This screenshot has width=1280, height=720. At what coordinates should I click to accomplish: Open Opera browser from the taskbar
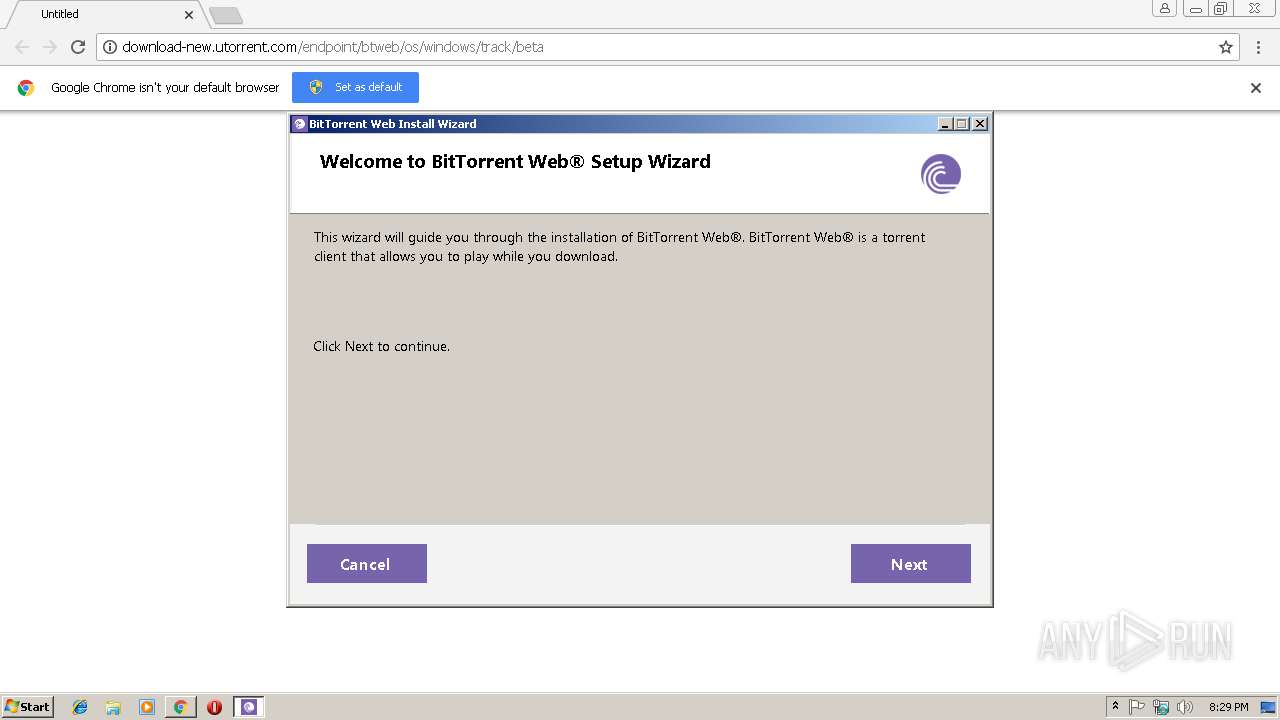(x=214, y=707)
